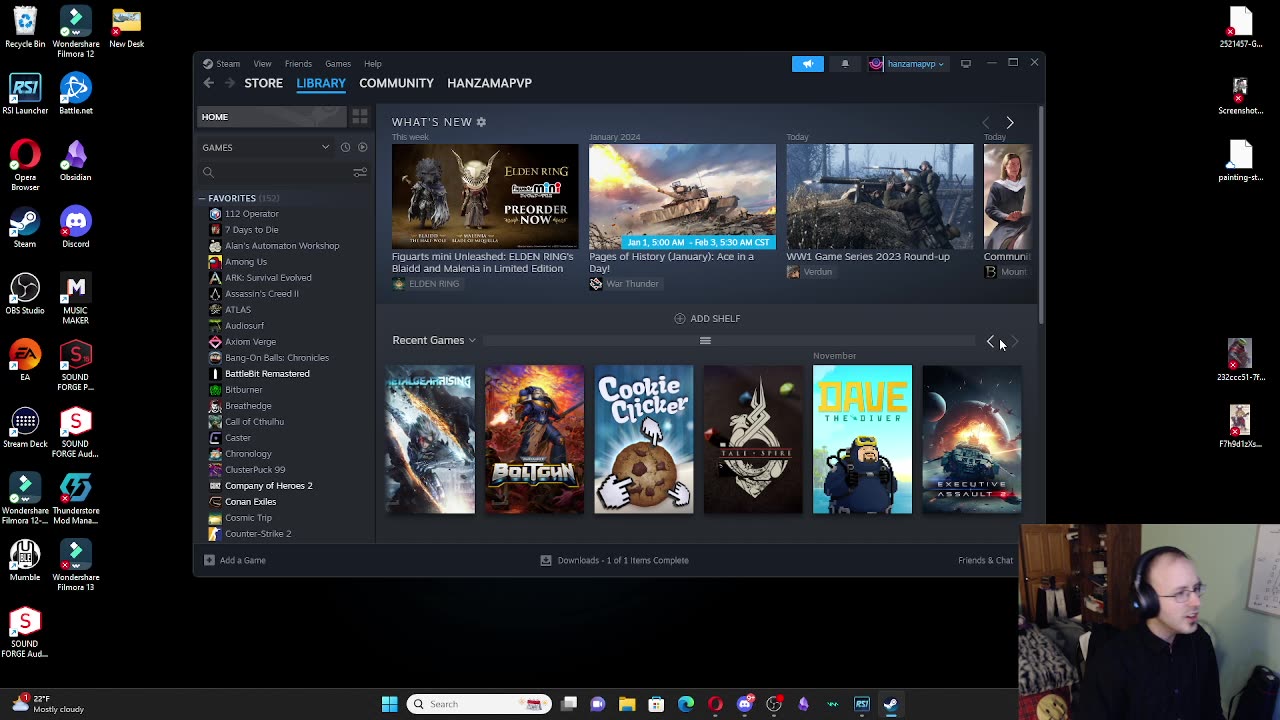Open OBS Studio desktop shortcut
The height and width of the screenshot is (720, 1280).
click(25, 294)
